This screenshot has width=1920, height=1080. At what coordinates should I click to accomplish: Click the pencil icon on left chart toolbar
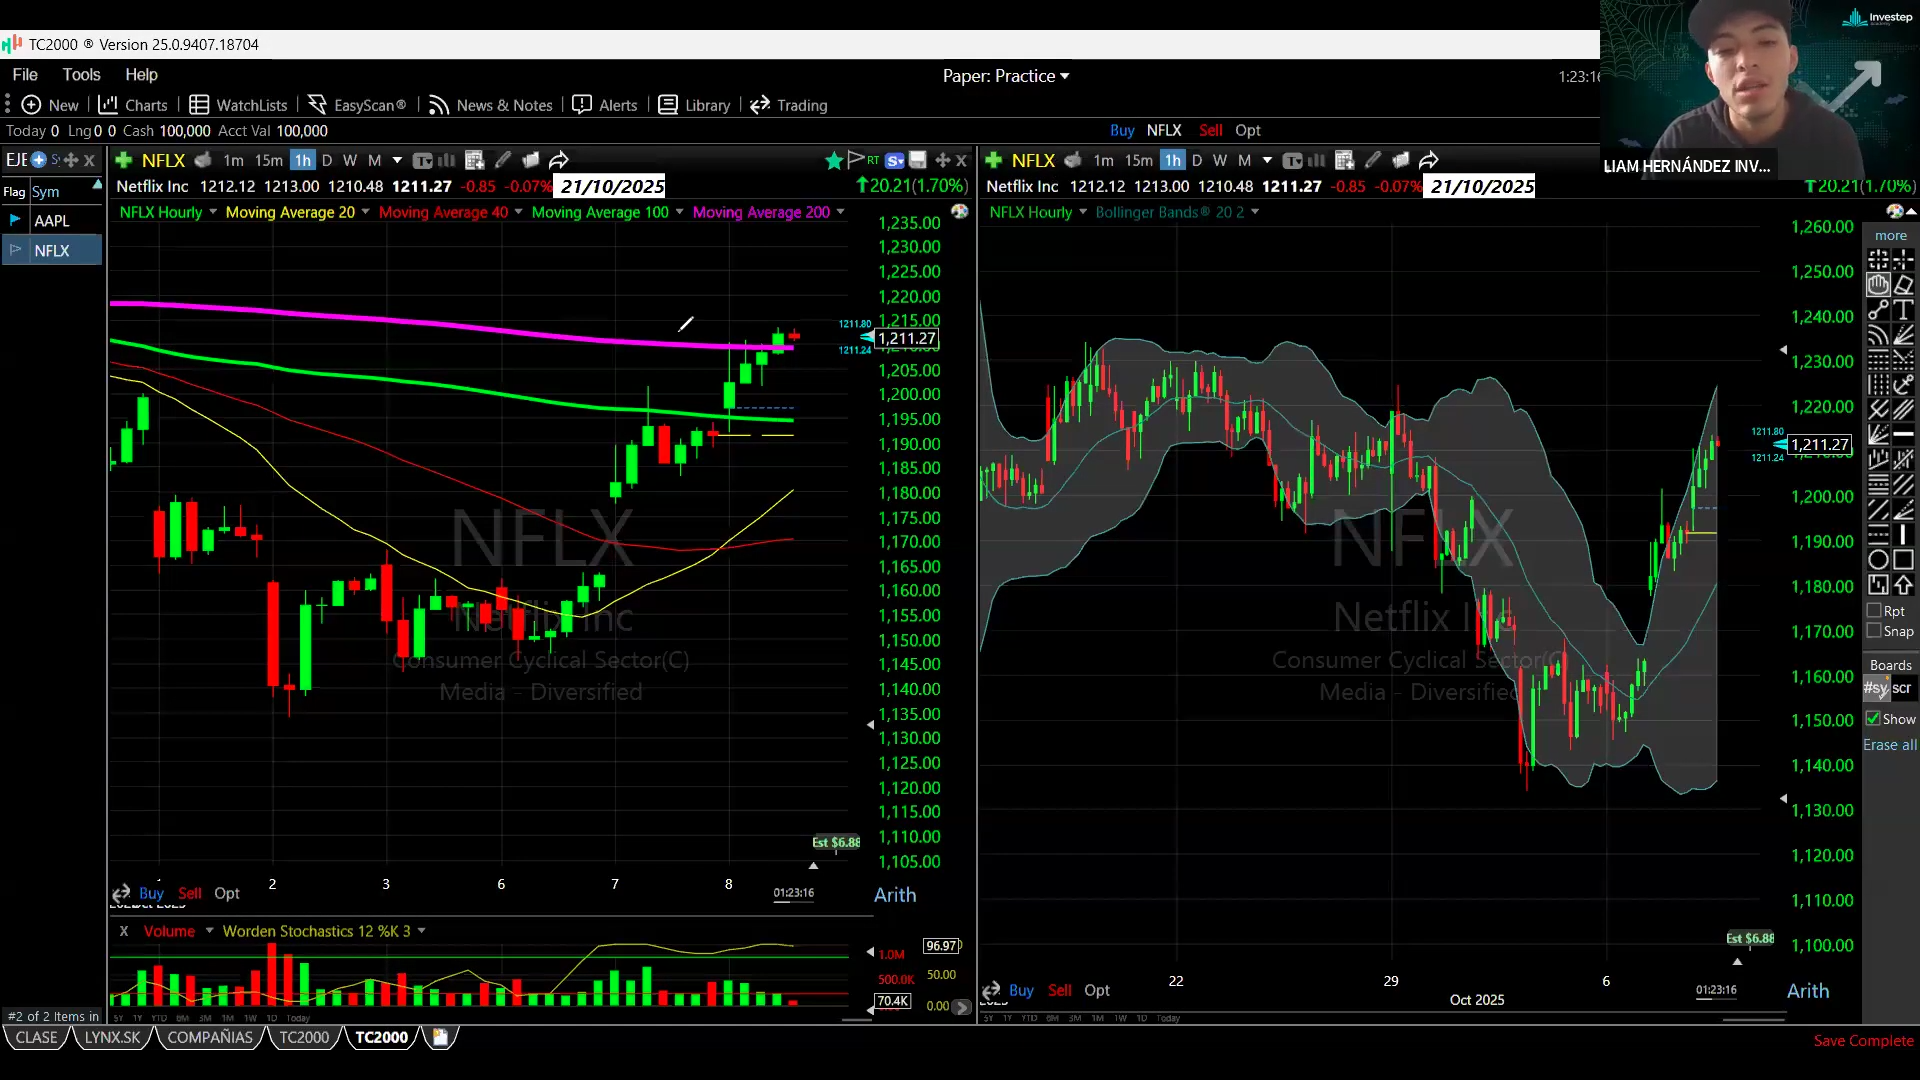503,160
